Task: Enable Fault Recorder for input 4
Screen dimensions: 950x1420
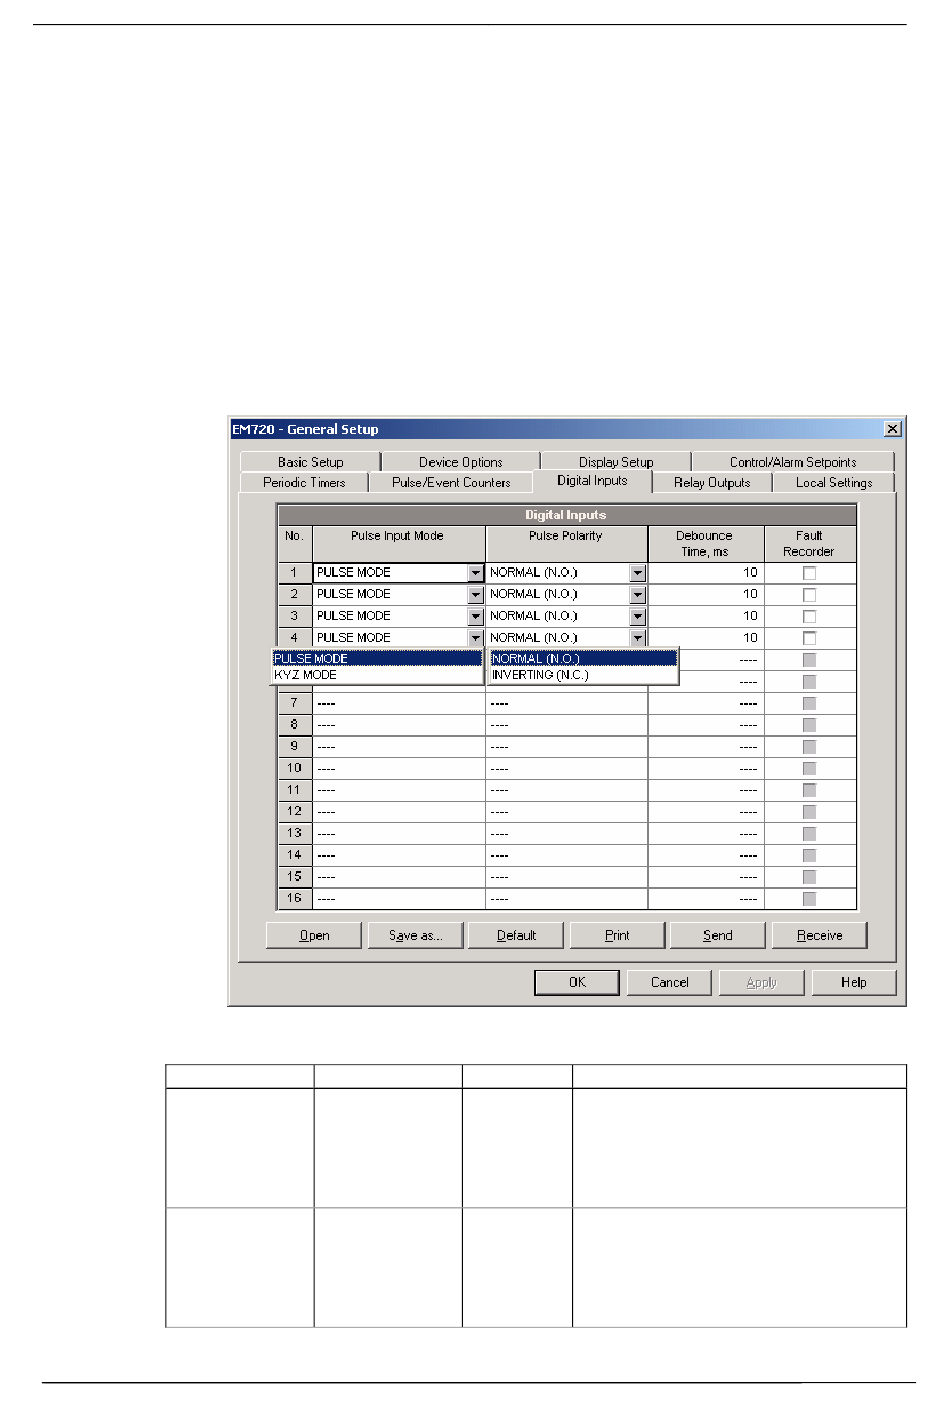Action: [809, 638]
